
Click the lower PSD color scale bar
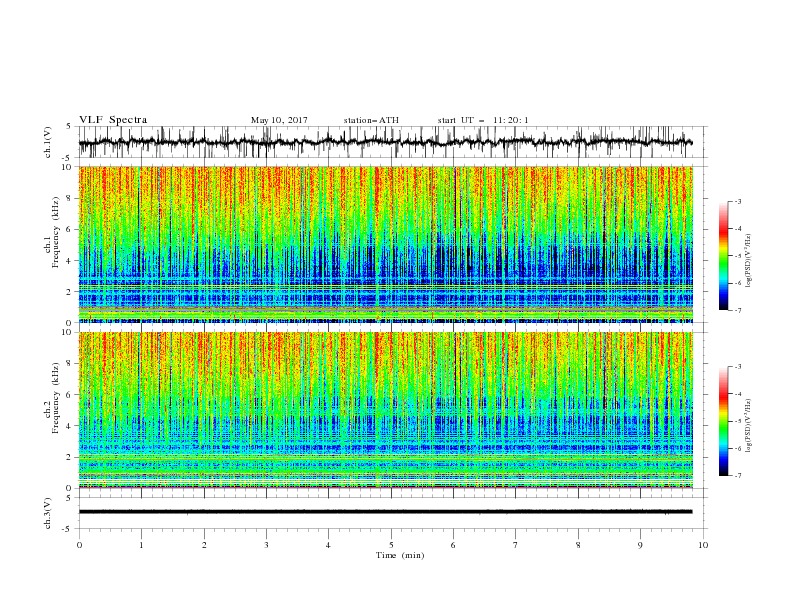[x=724, y=421]
